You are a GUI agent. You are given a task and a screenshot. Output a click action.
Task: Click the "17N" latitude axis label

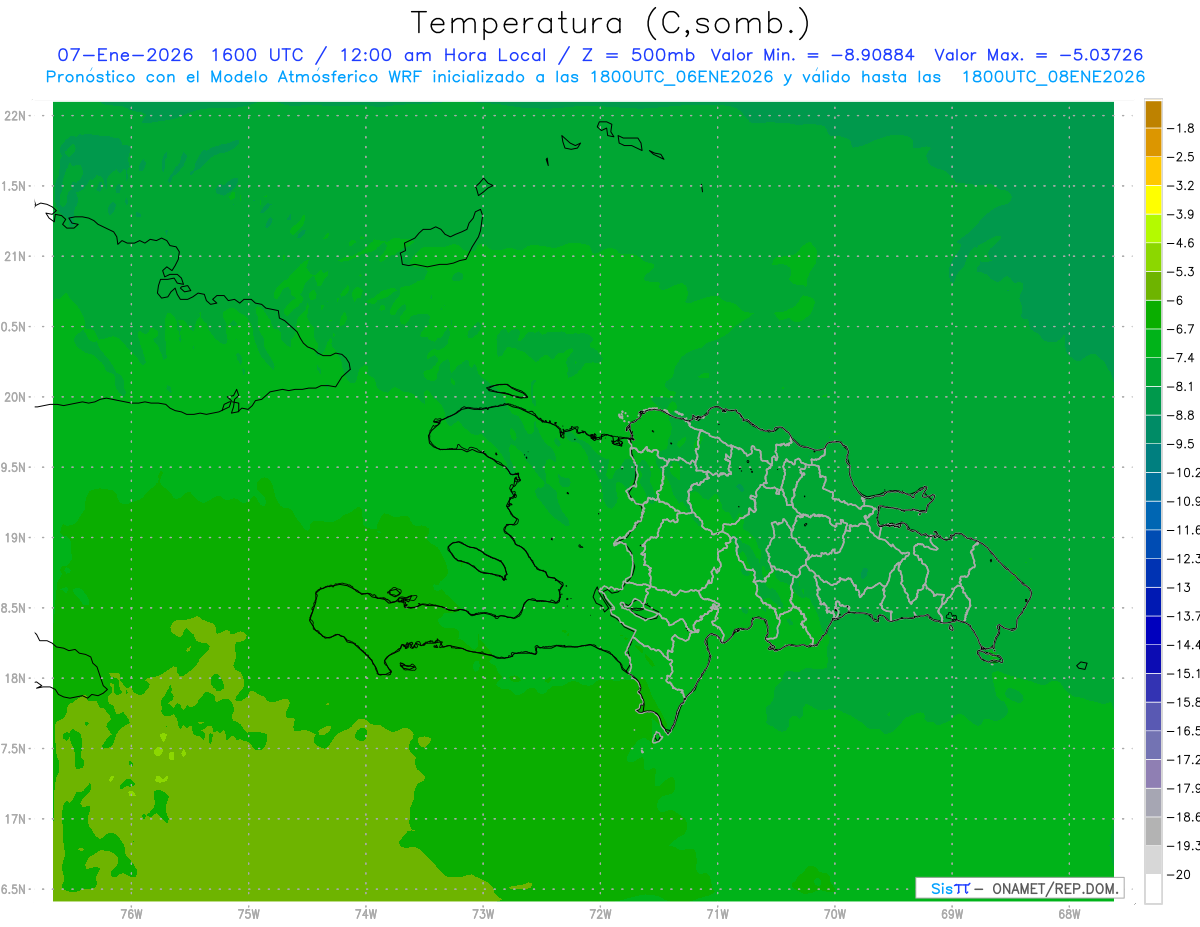tap(17, 820)
